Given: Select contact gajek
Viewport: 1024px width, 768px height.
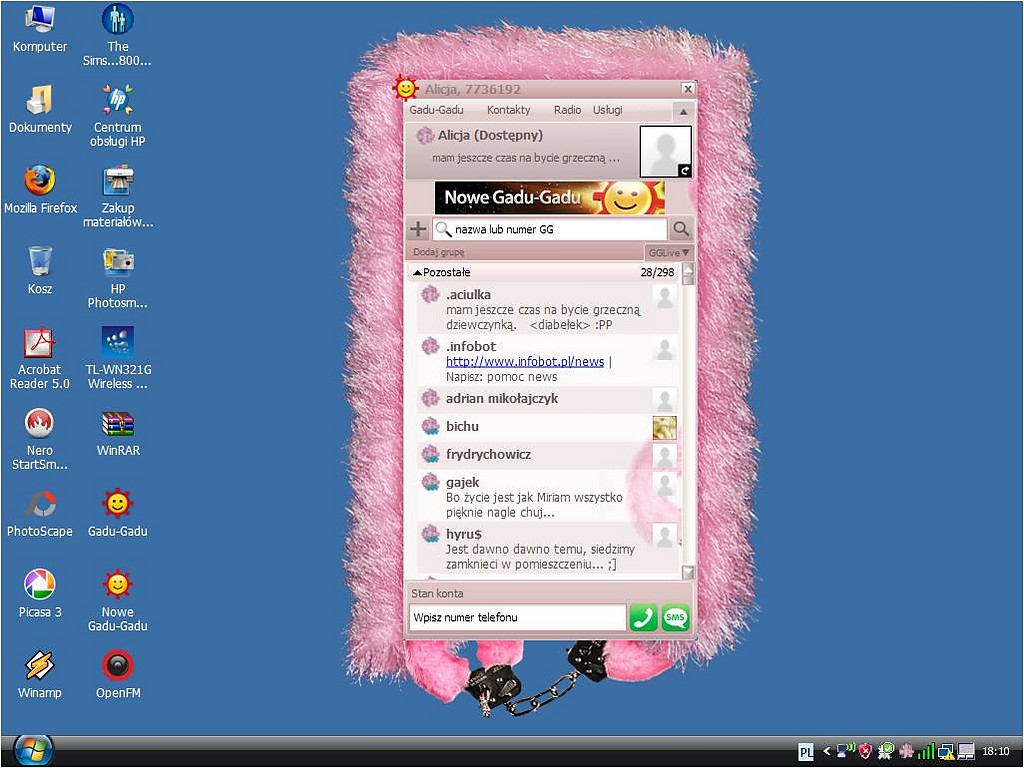Looking at the screenshot, I should coord(547,496).
